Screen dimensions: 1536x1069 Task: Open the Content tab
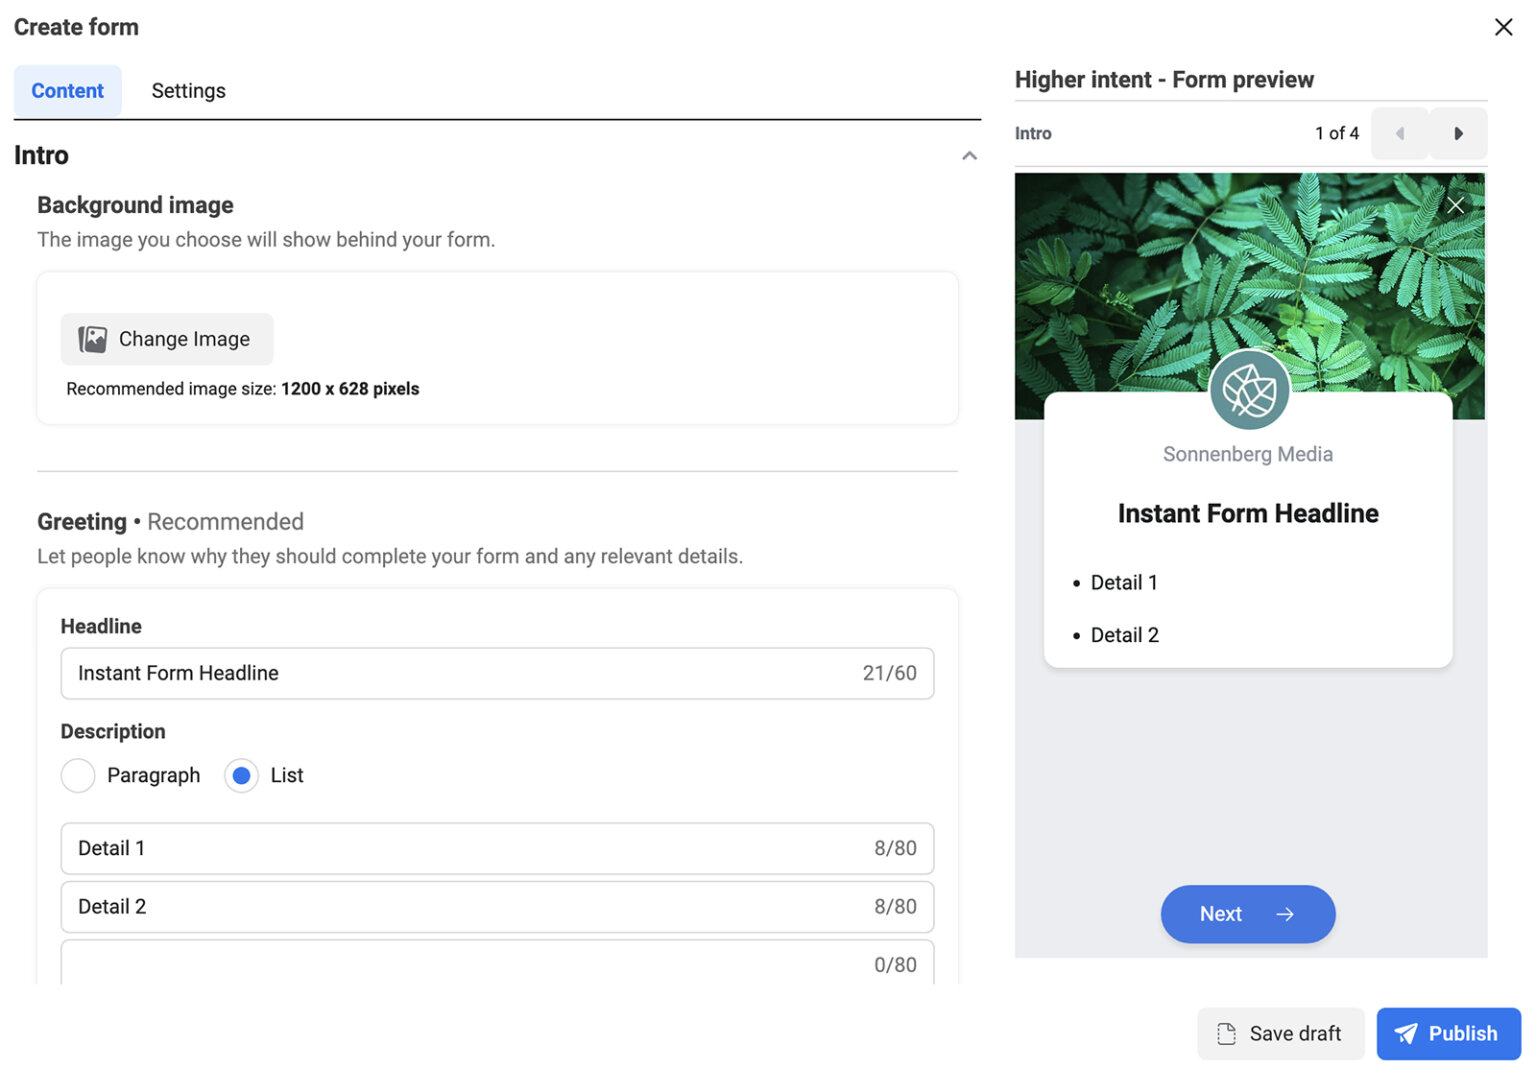point(67,90)
